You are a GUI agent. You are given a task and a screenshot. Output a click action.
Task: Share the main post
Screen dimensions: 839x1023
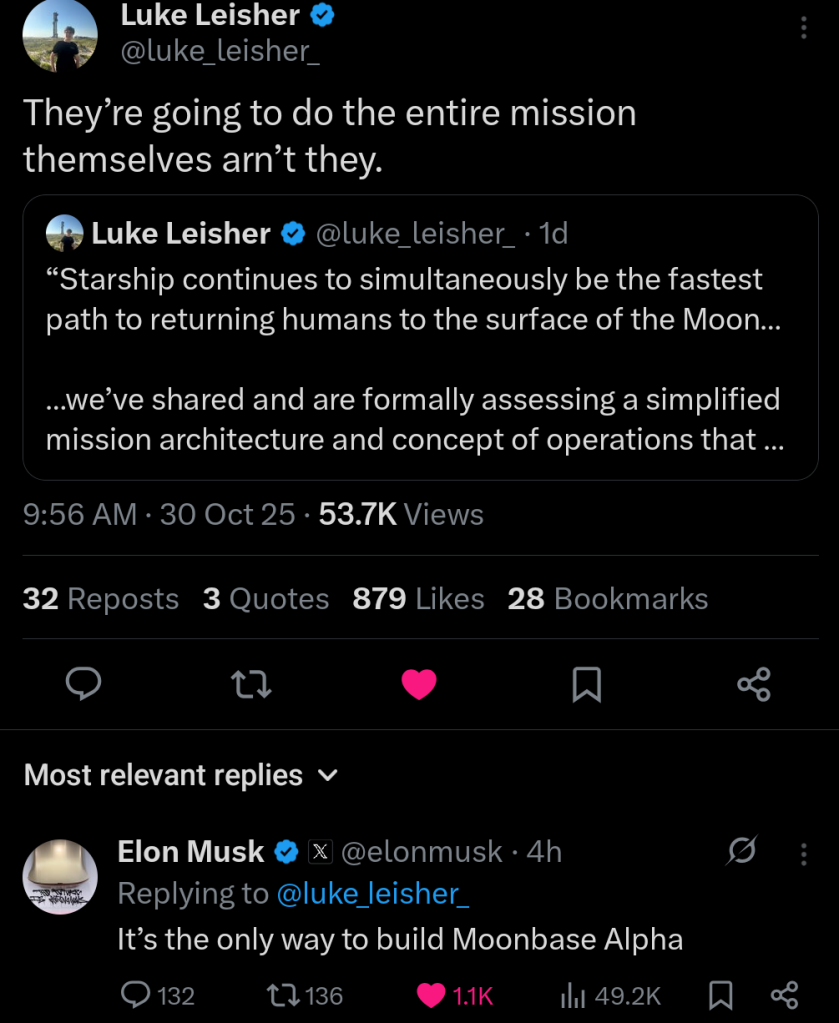[754, 684]
